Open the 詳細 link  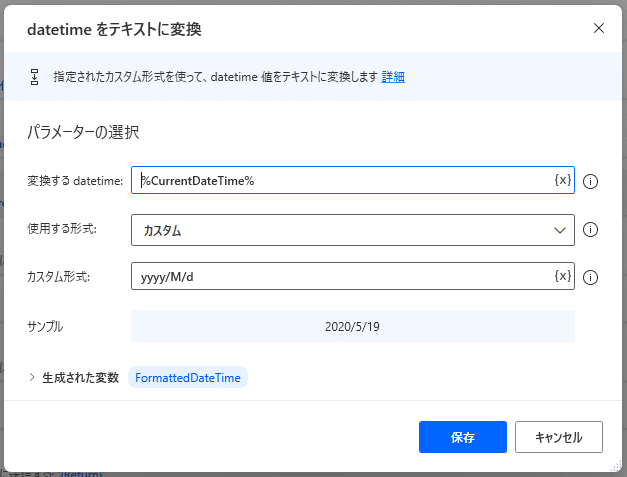tap(393, 76)
